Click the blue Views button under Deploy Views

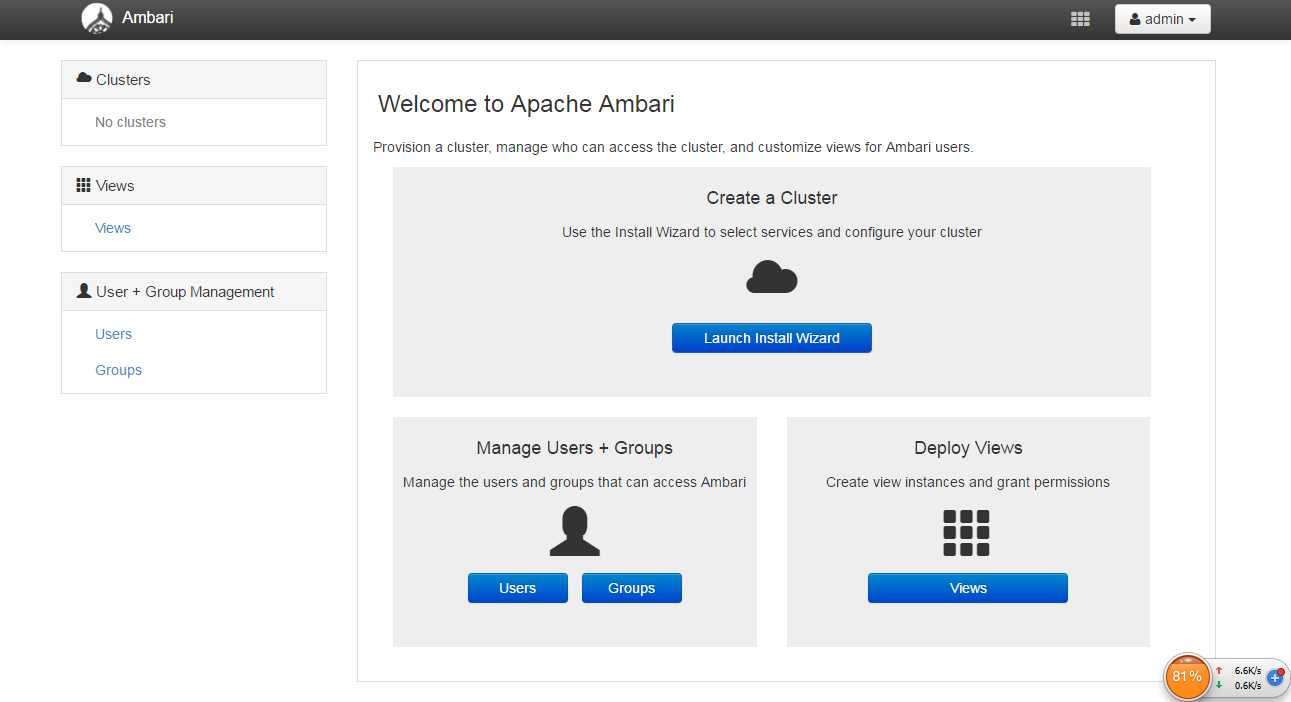[x=968, y=588]
